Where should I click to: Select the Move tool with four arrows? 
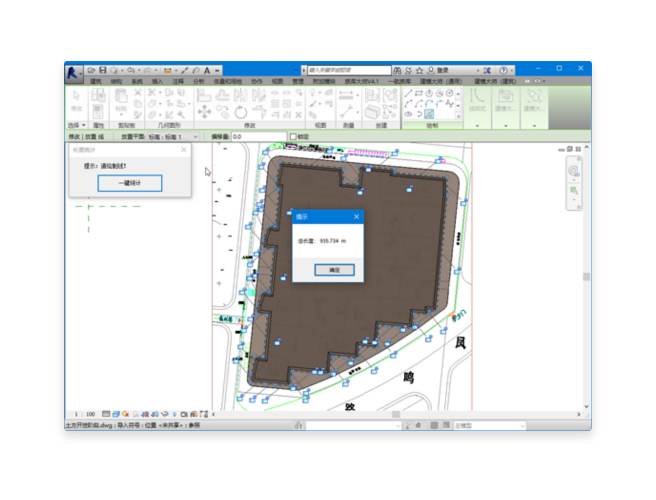(x=204, y=112)
